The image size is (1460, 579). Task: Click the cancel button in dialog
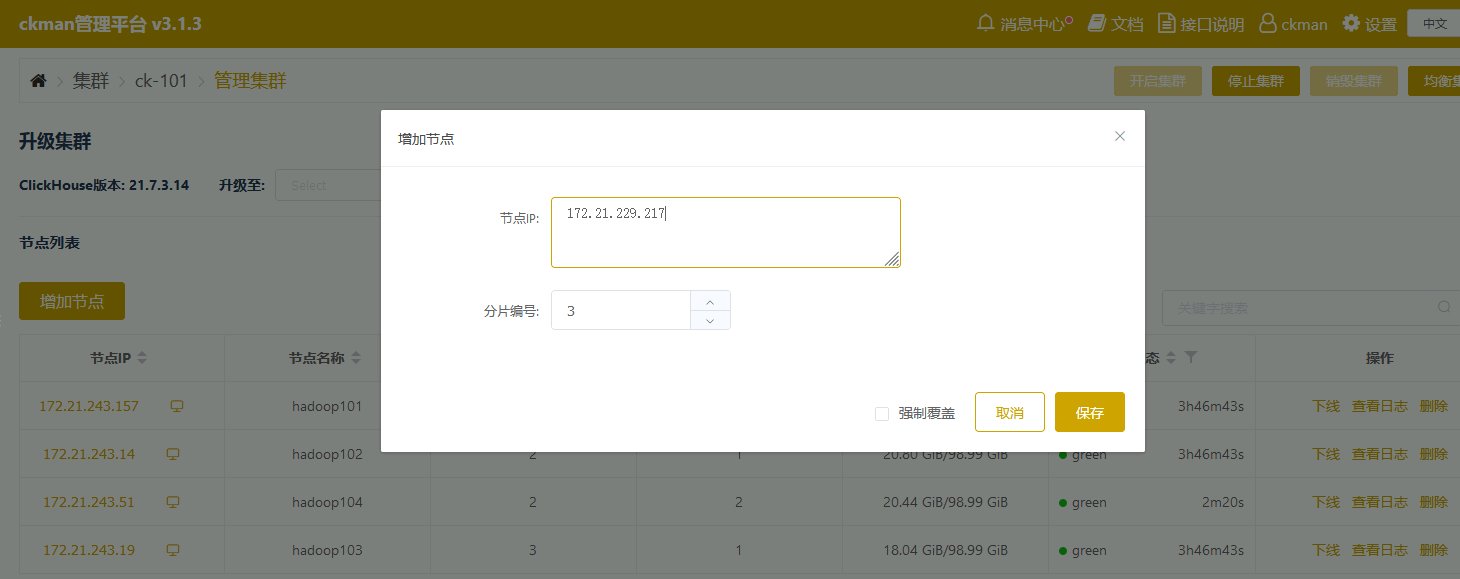tap(1010, 412)
